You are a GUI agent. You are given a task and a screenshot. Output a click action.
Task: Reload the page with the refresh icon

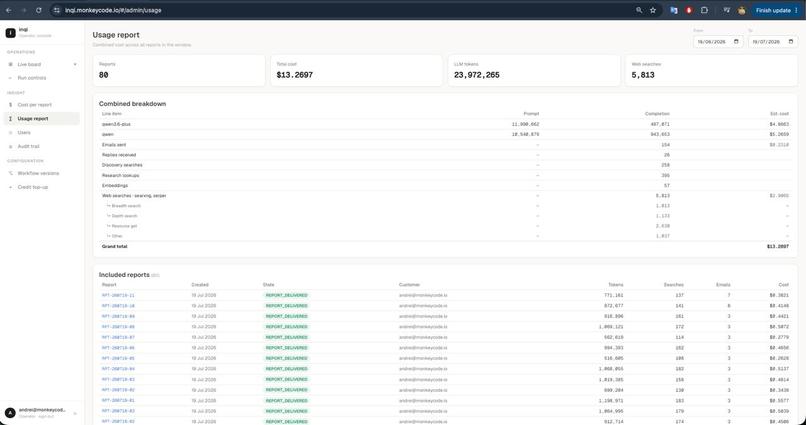pyautogui.click(x=39, y=10)
